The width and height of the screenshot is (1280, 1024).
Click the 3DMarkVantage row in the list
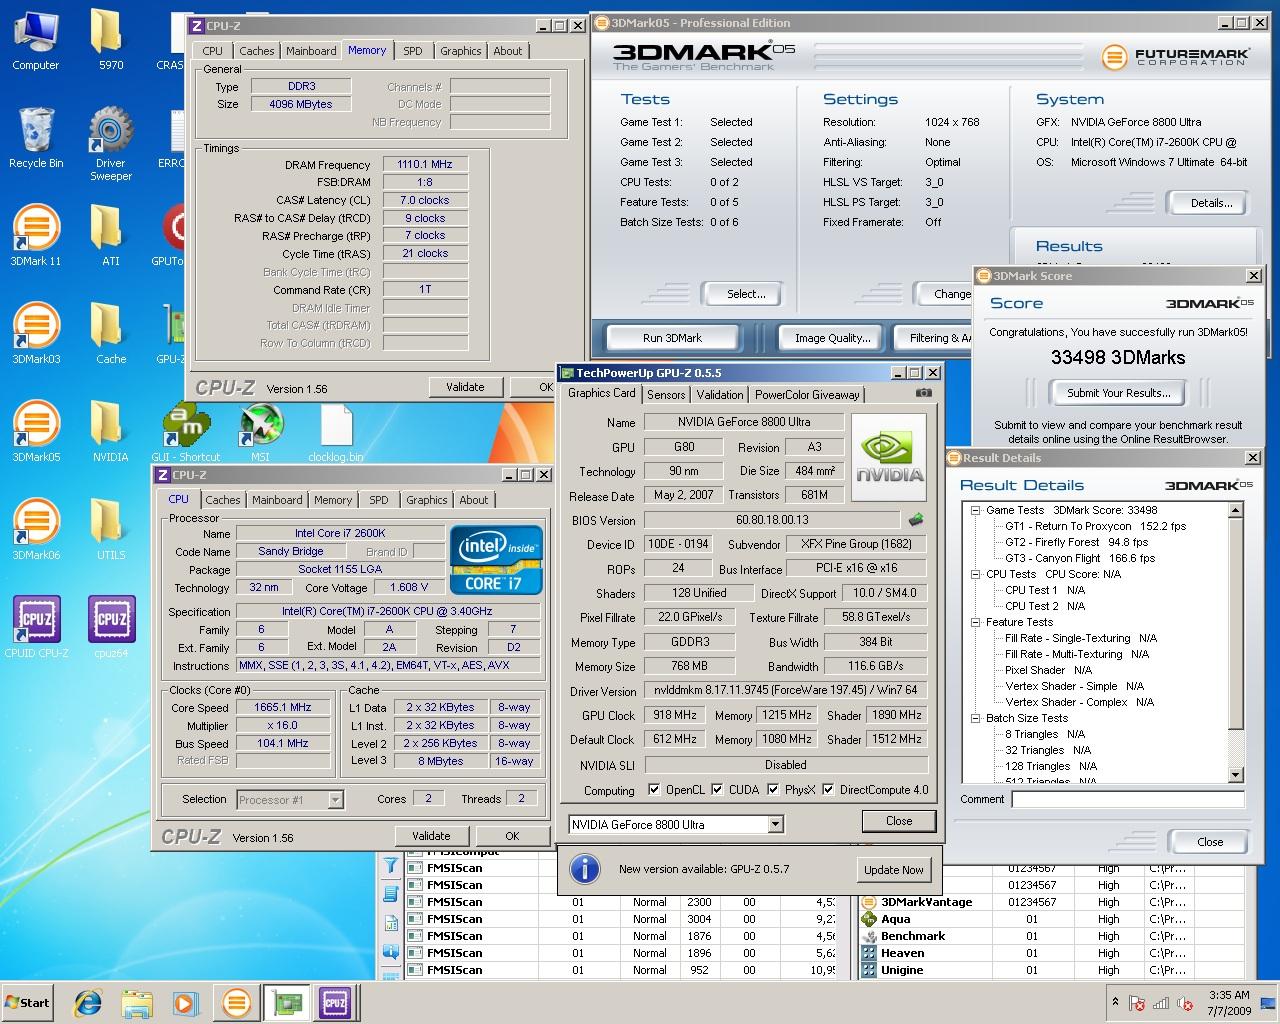[x=1053, y=902]
